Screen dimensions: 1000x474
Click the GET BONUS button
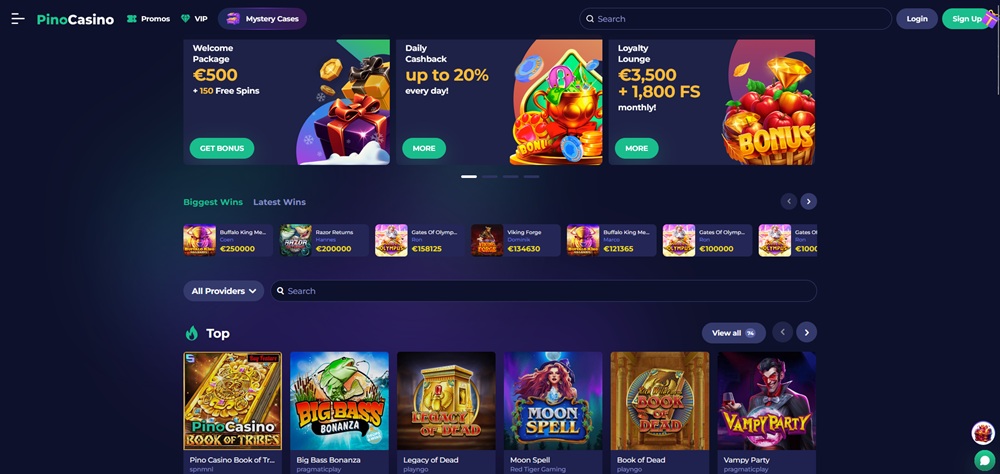[x=222, y=148]
